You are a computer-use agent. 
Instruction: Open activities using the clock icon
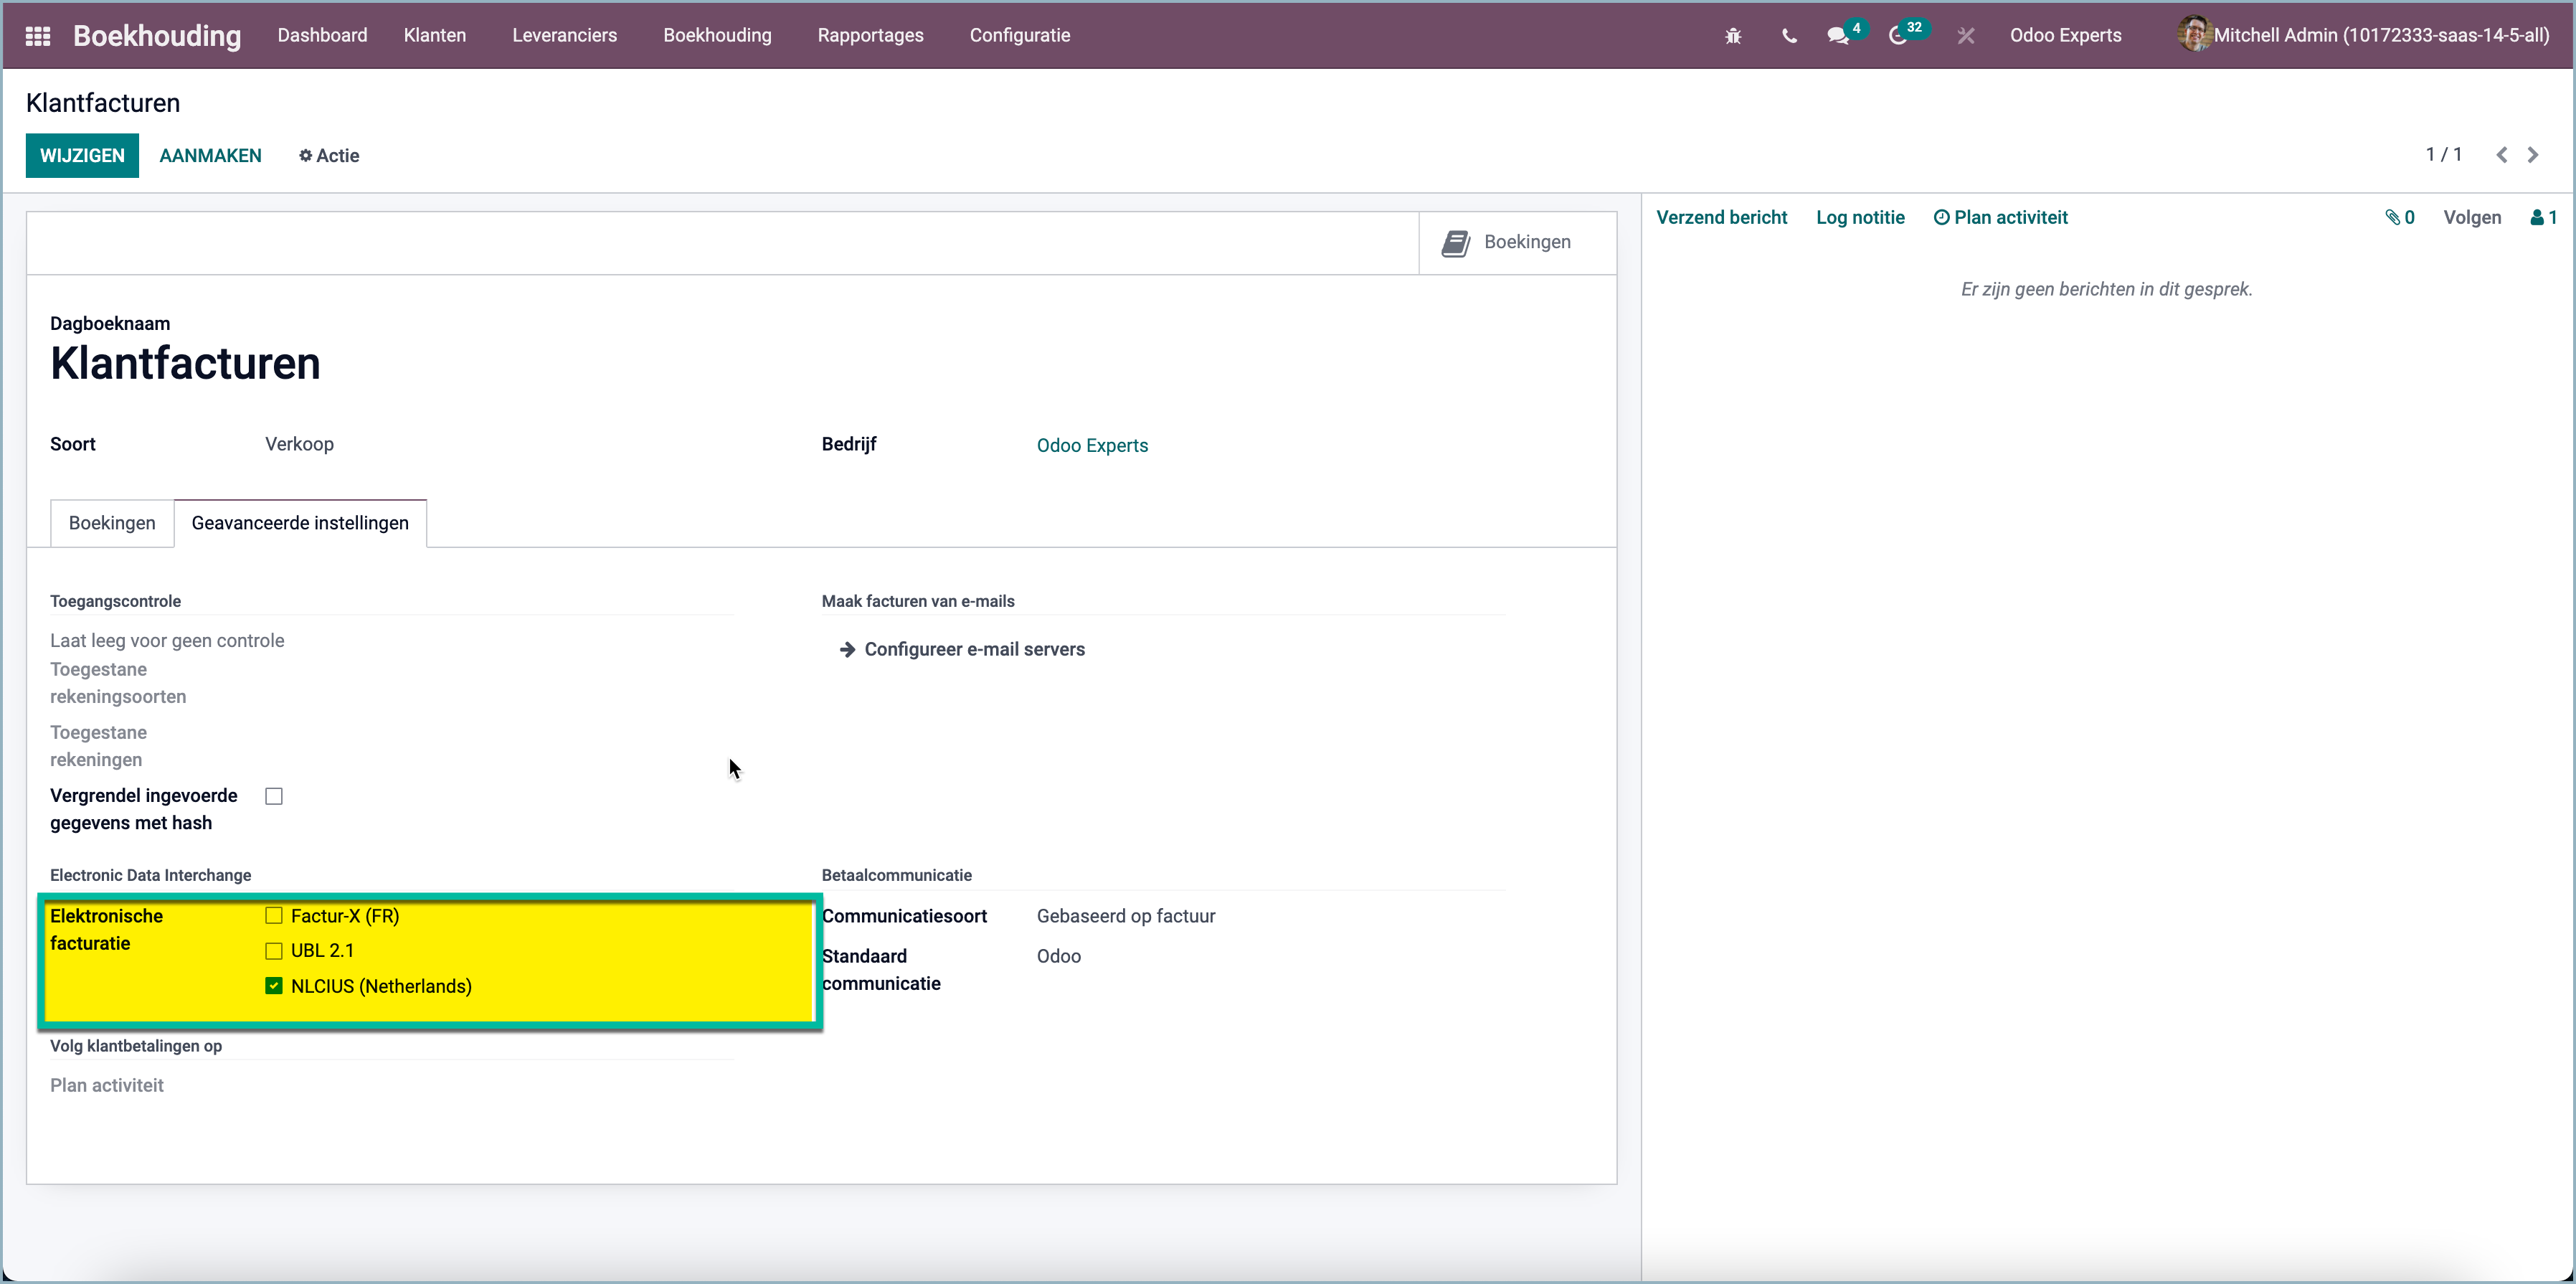tap(1901, 35)
